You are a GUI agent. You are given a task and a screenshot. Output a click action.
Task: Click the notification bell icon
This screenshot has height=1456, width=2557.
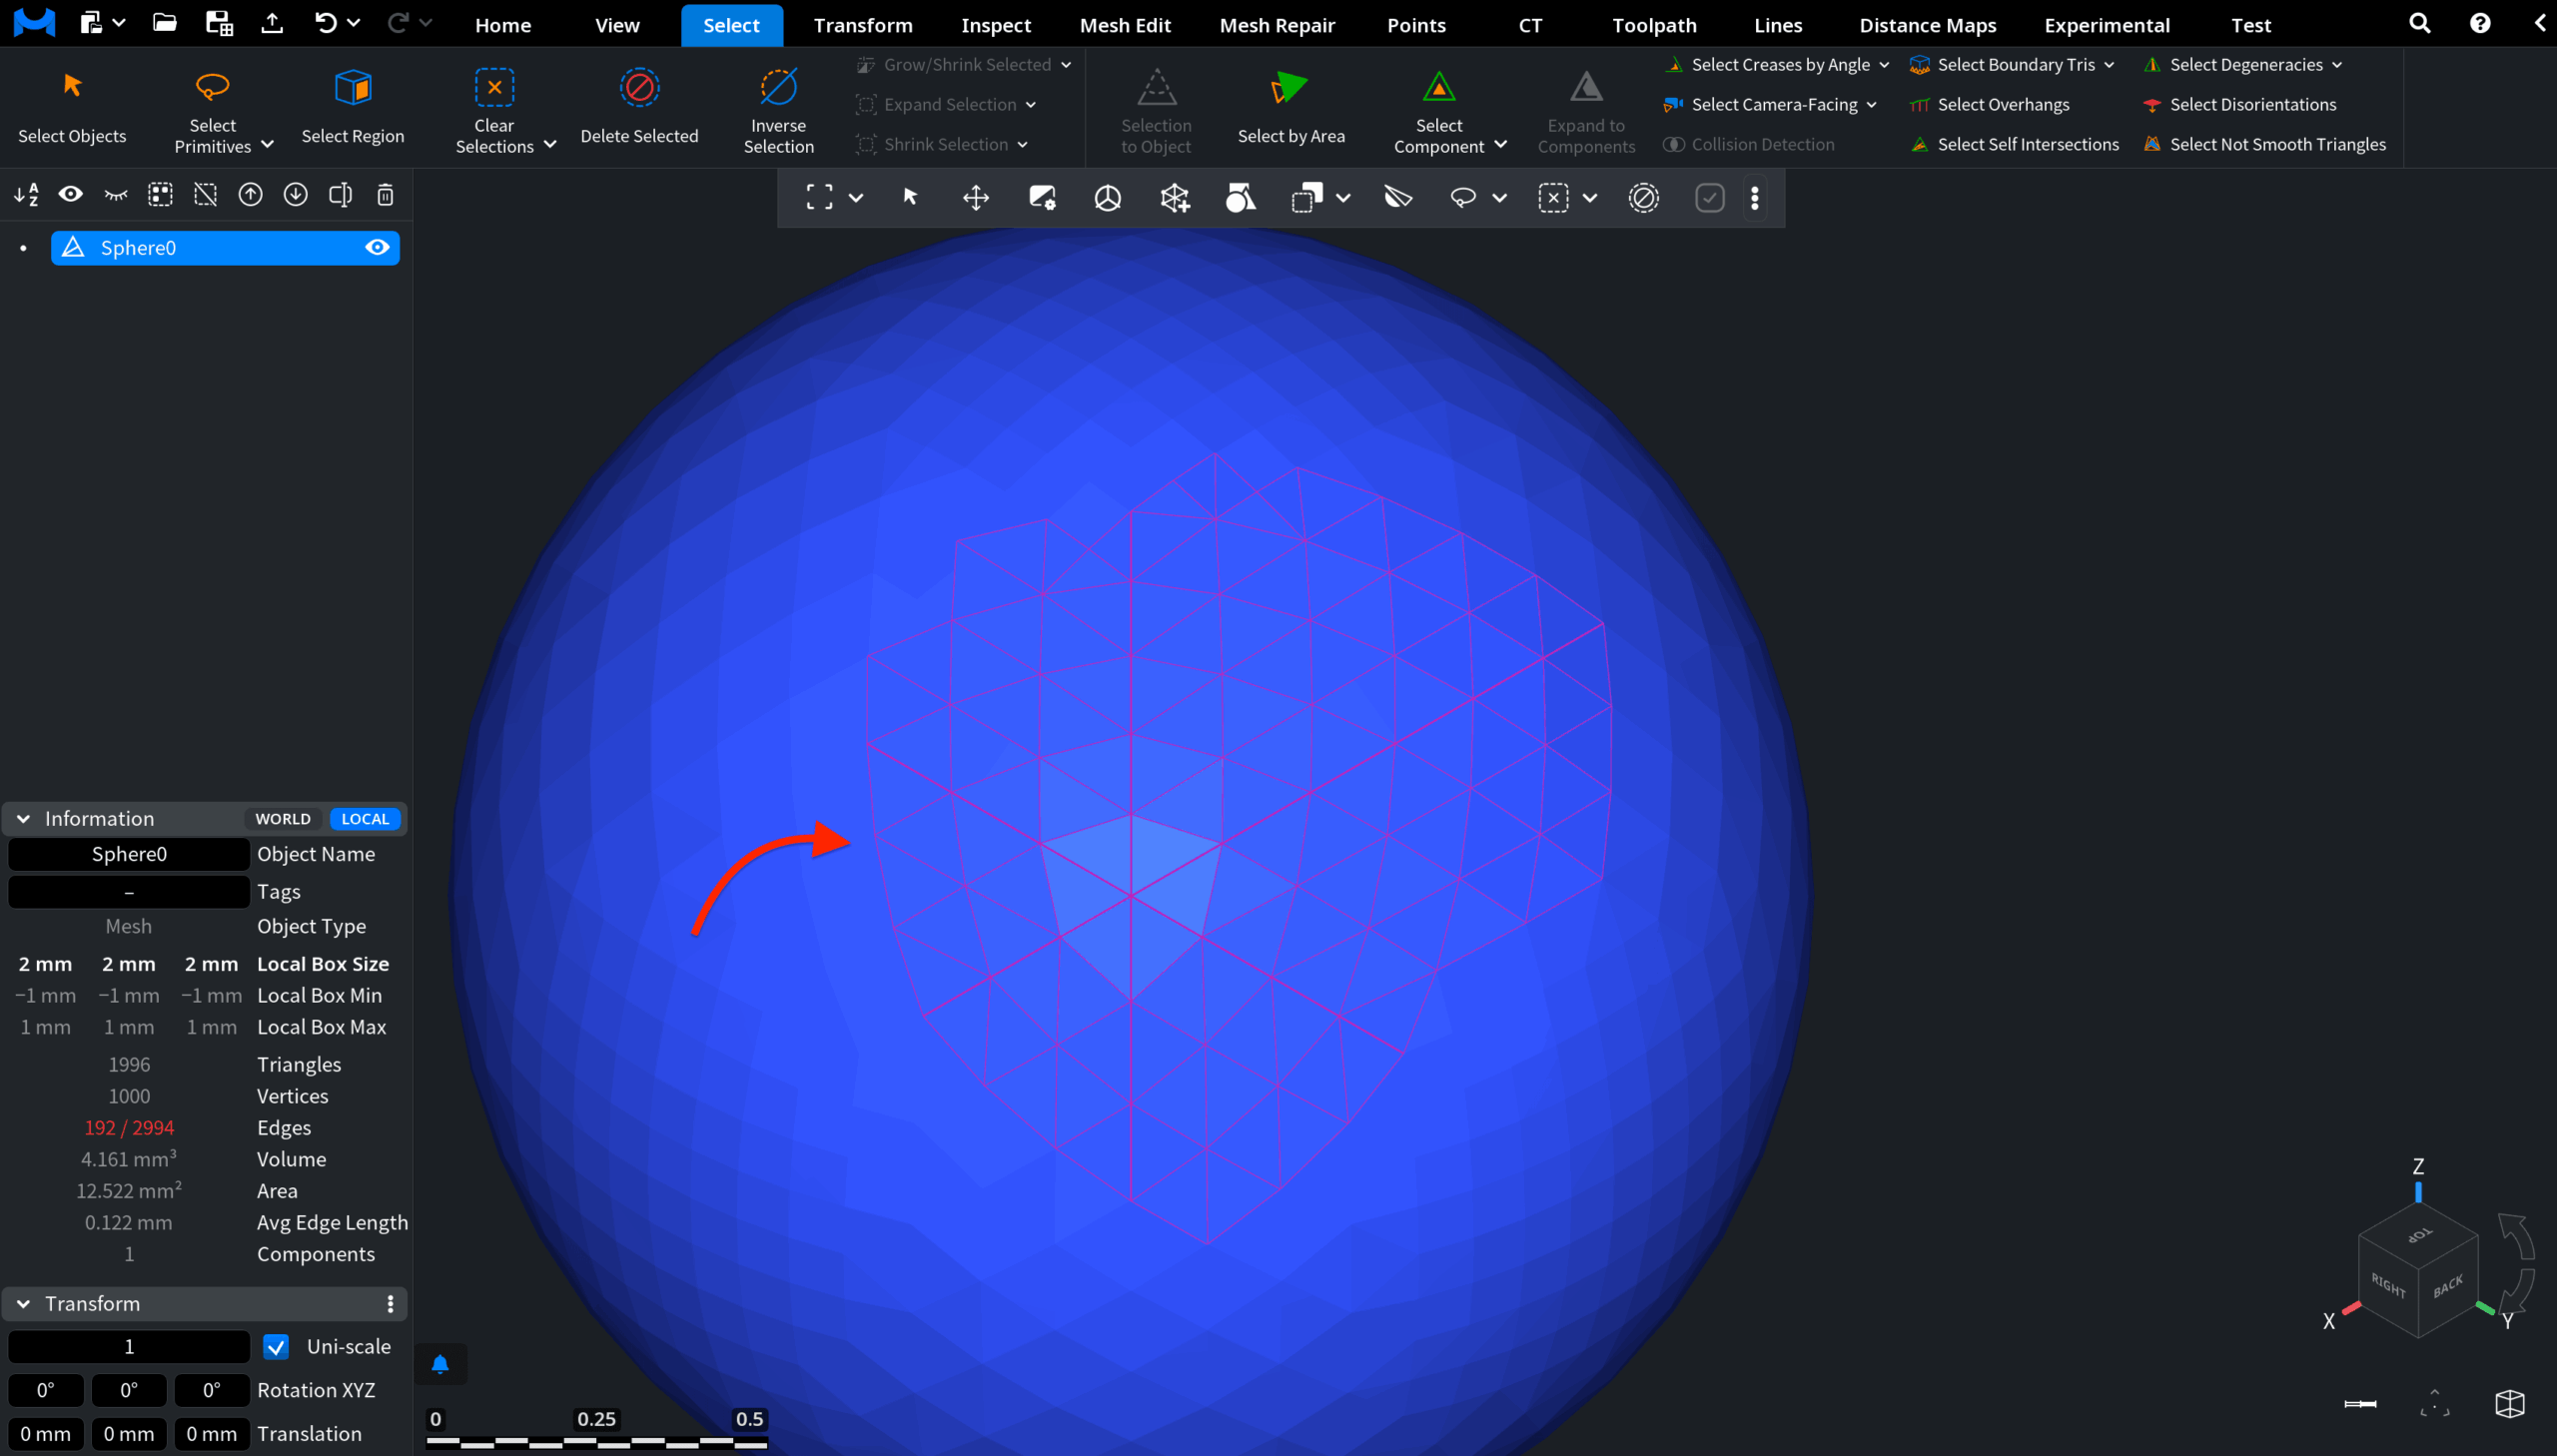coord(440,1364)
